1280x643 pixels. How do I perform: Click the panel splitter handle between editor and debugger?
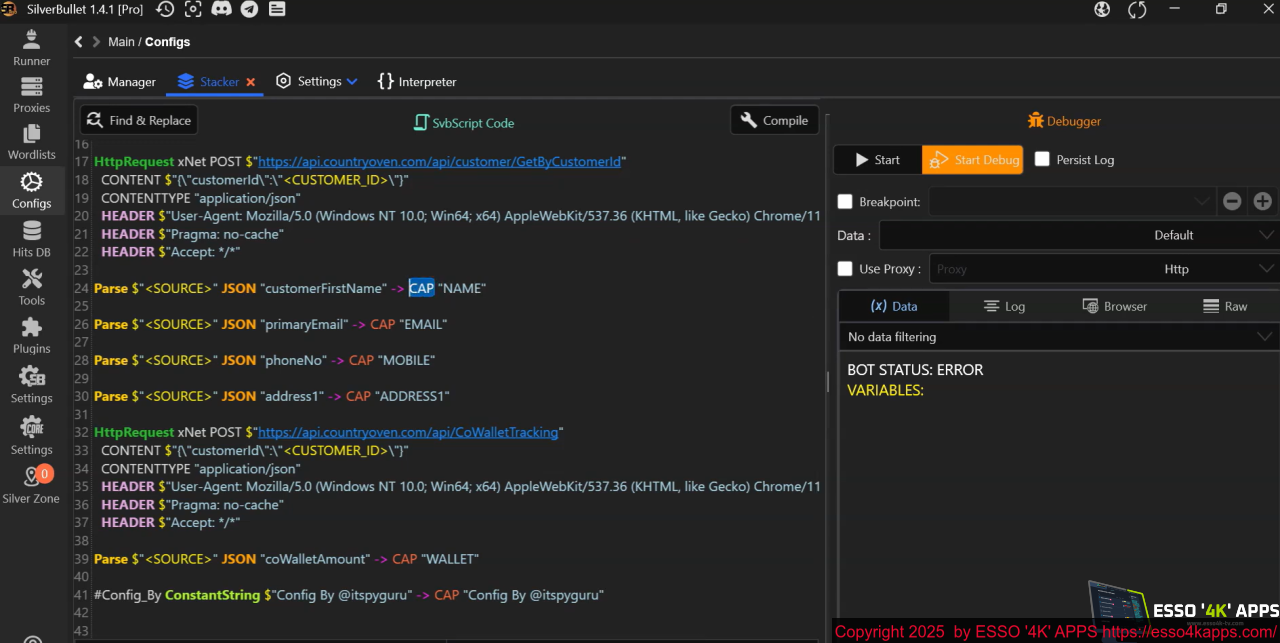827,381
